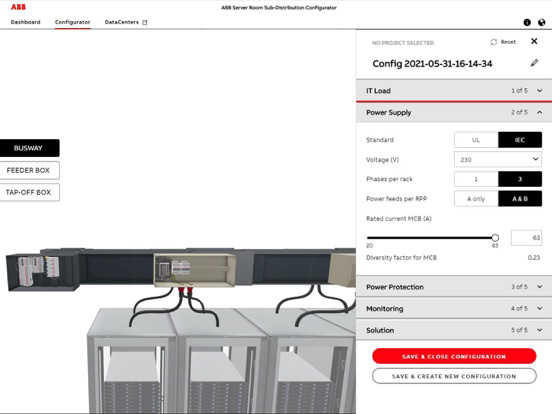This screenshot has height=414, width=552.
Task: Expand the Solution section
Action: 454,330
